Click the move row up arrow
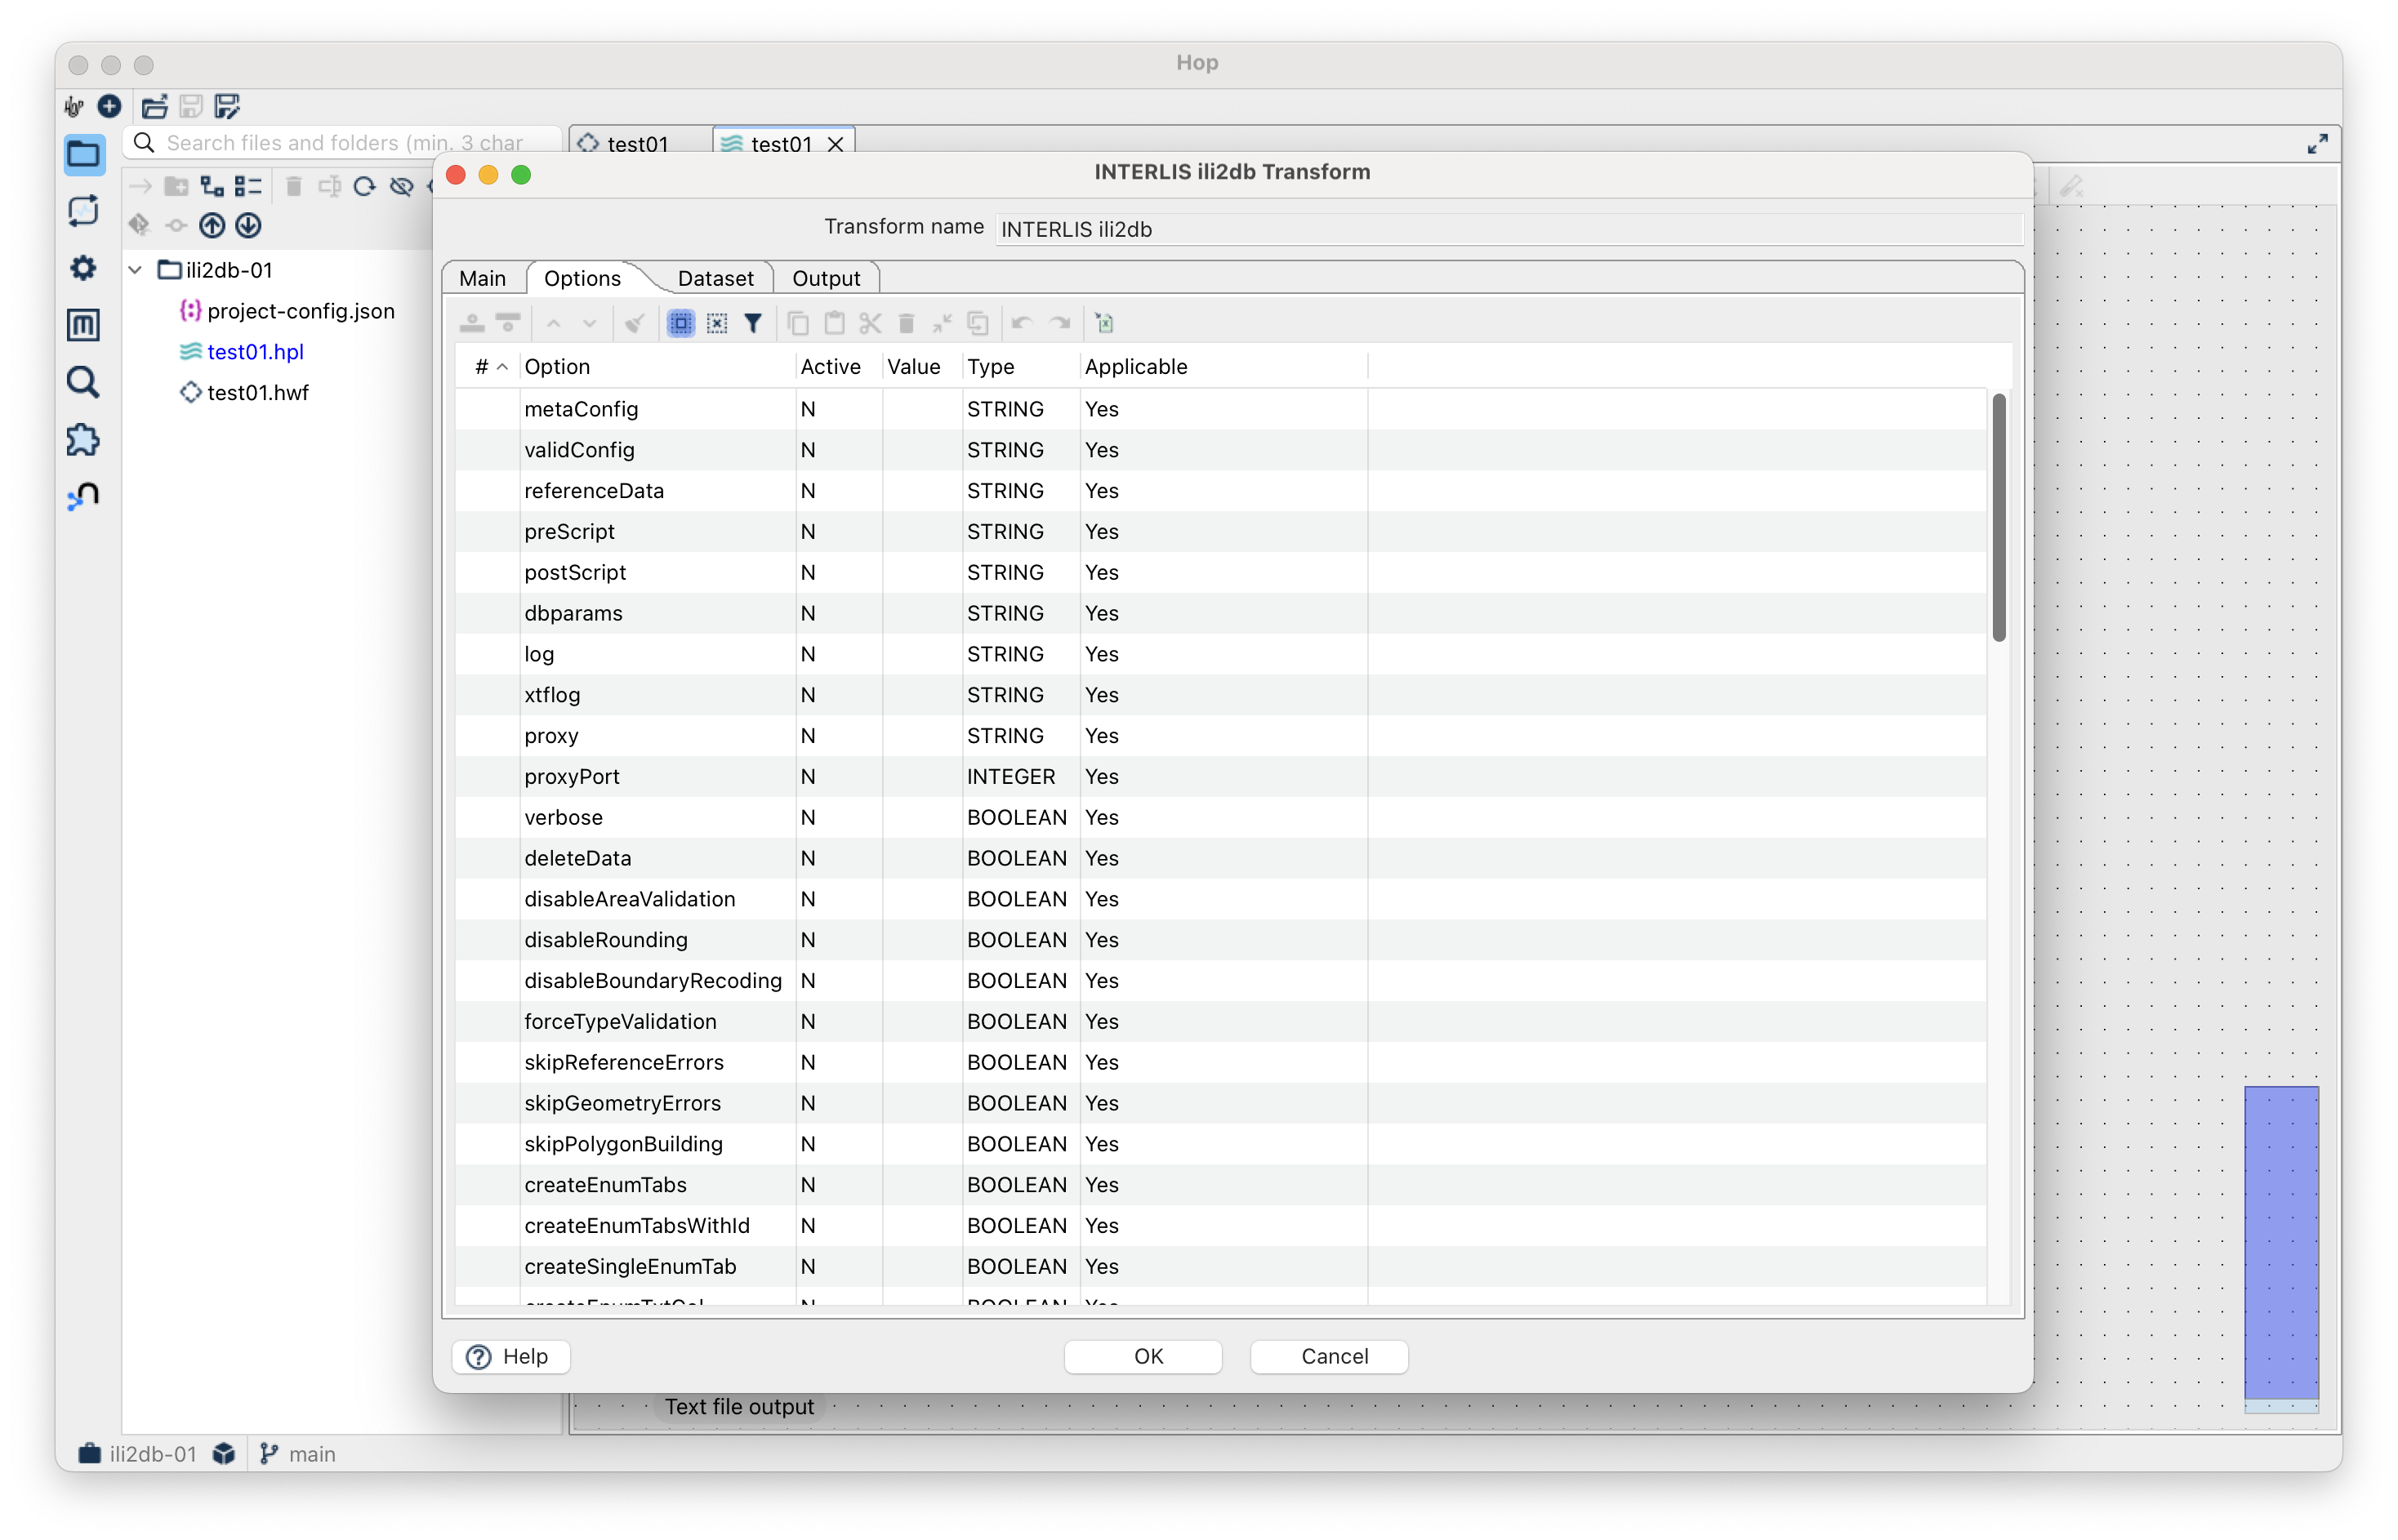This screenshot has width=2398, height=1540. [x=554, y=323]
